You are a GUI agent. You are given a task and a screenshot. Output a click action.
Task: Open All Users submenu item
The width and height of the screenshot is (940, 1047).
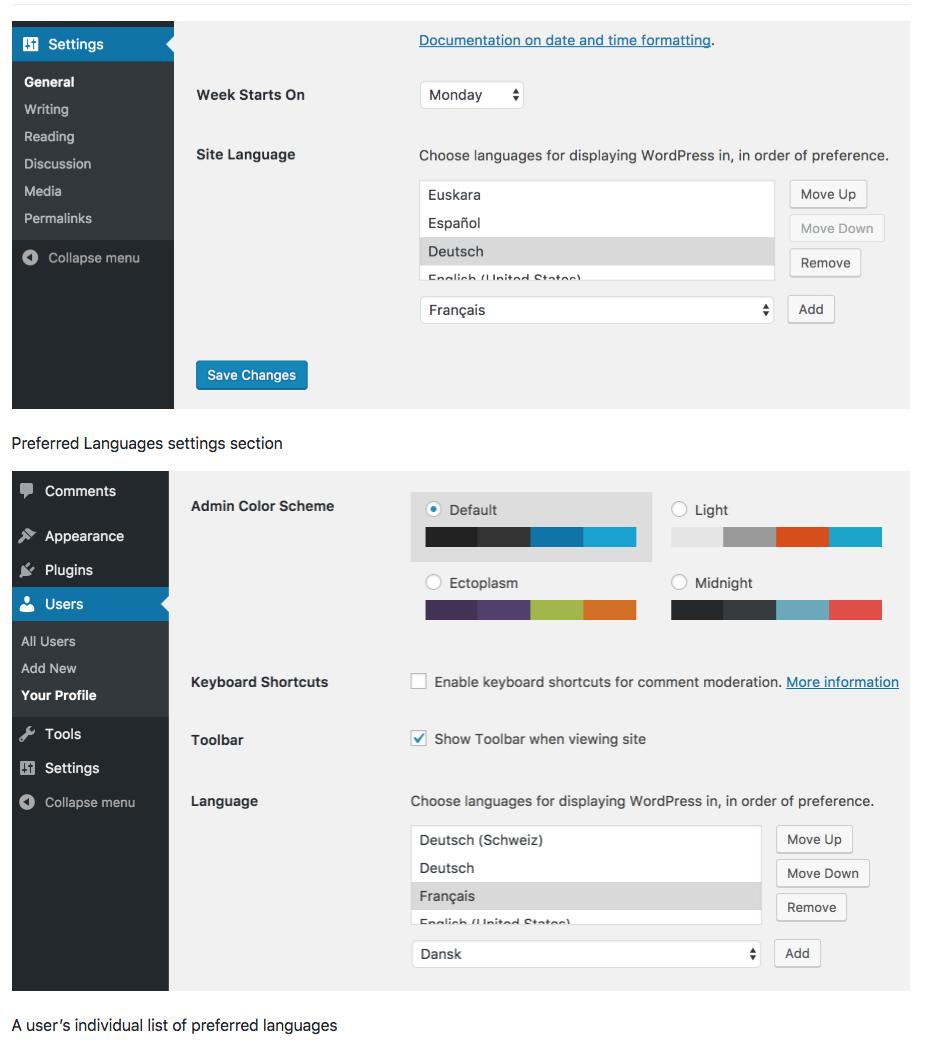(48, 641)
